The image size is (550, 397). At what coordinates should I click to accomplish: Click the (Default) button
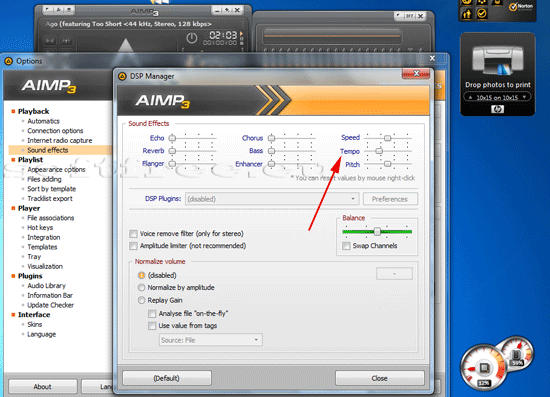pos(167,378)
